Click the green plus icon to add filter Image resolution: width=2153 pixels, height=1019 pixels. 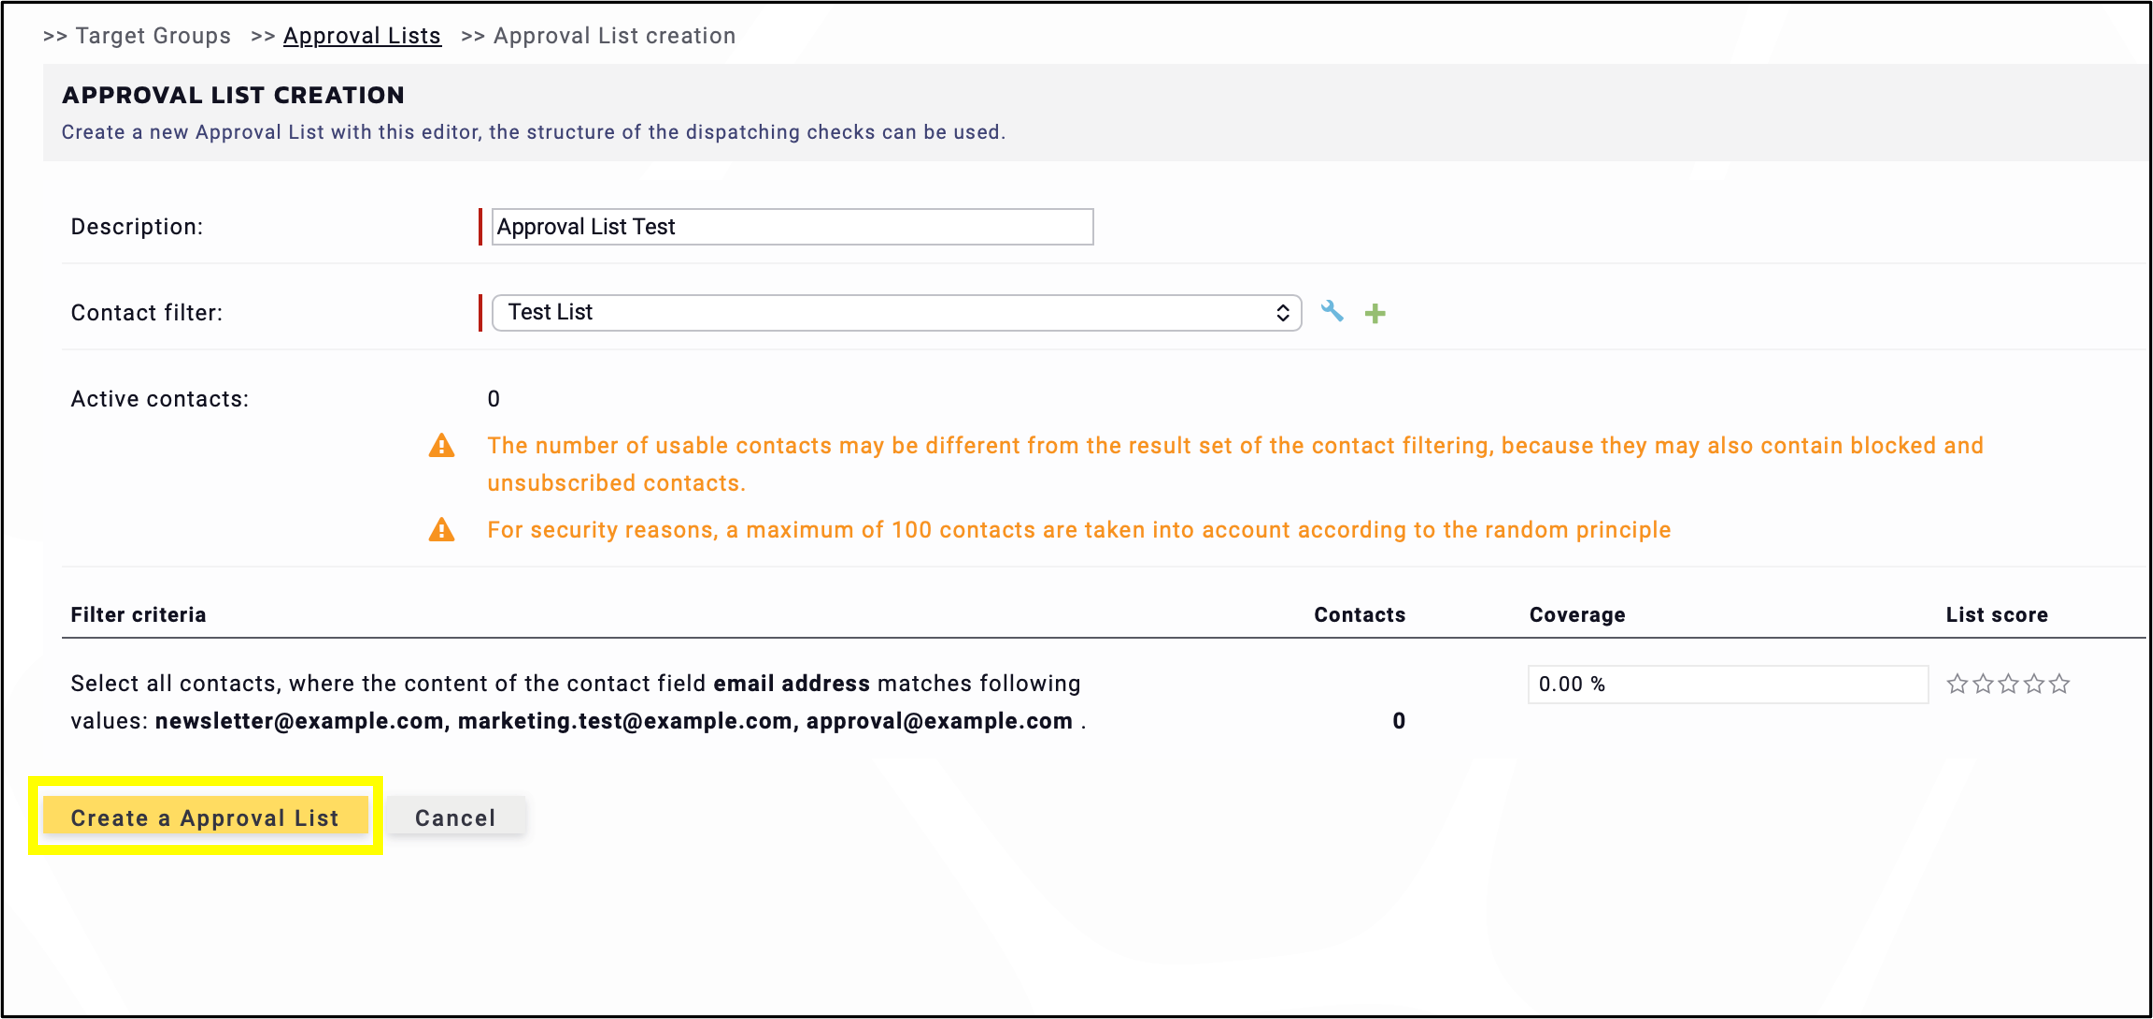[x=1375, y=313]
